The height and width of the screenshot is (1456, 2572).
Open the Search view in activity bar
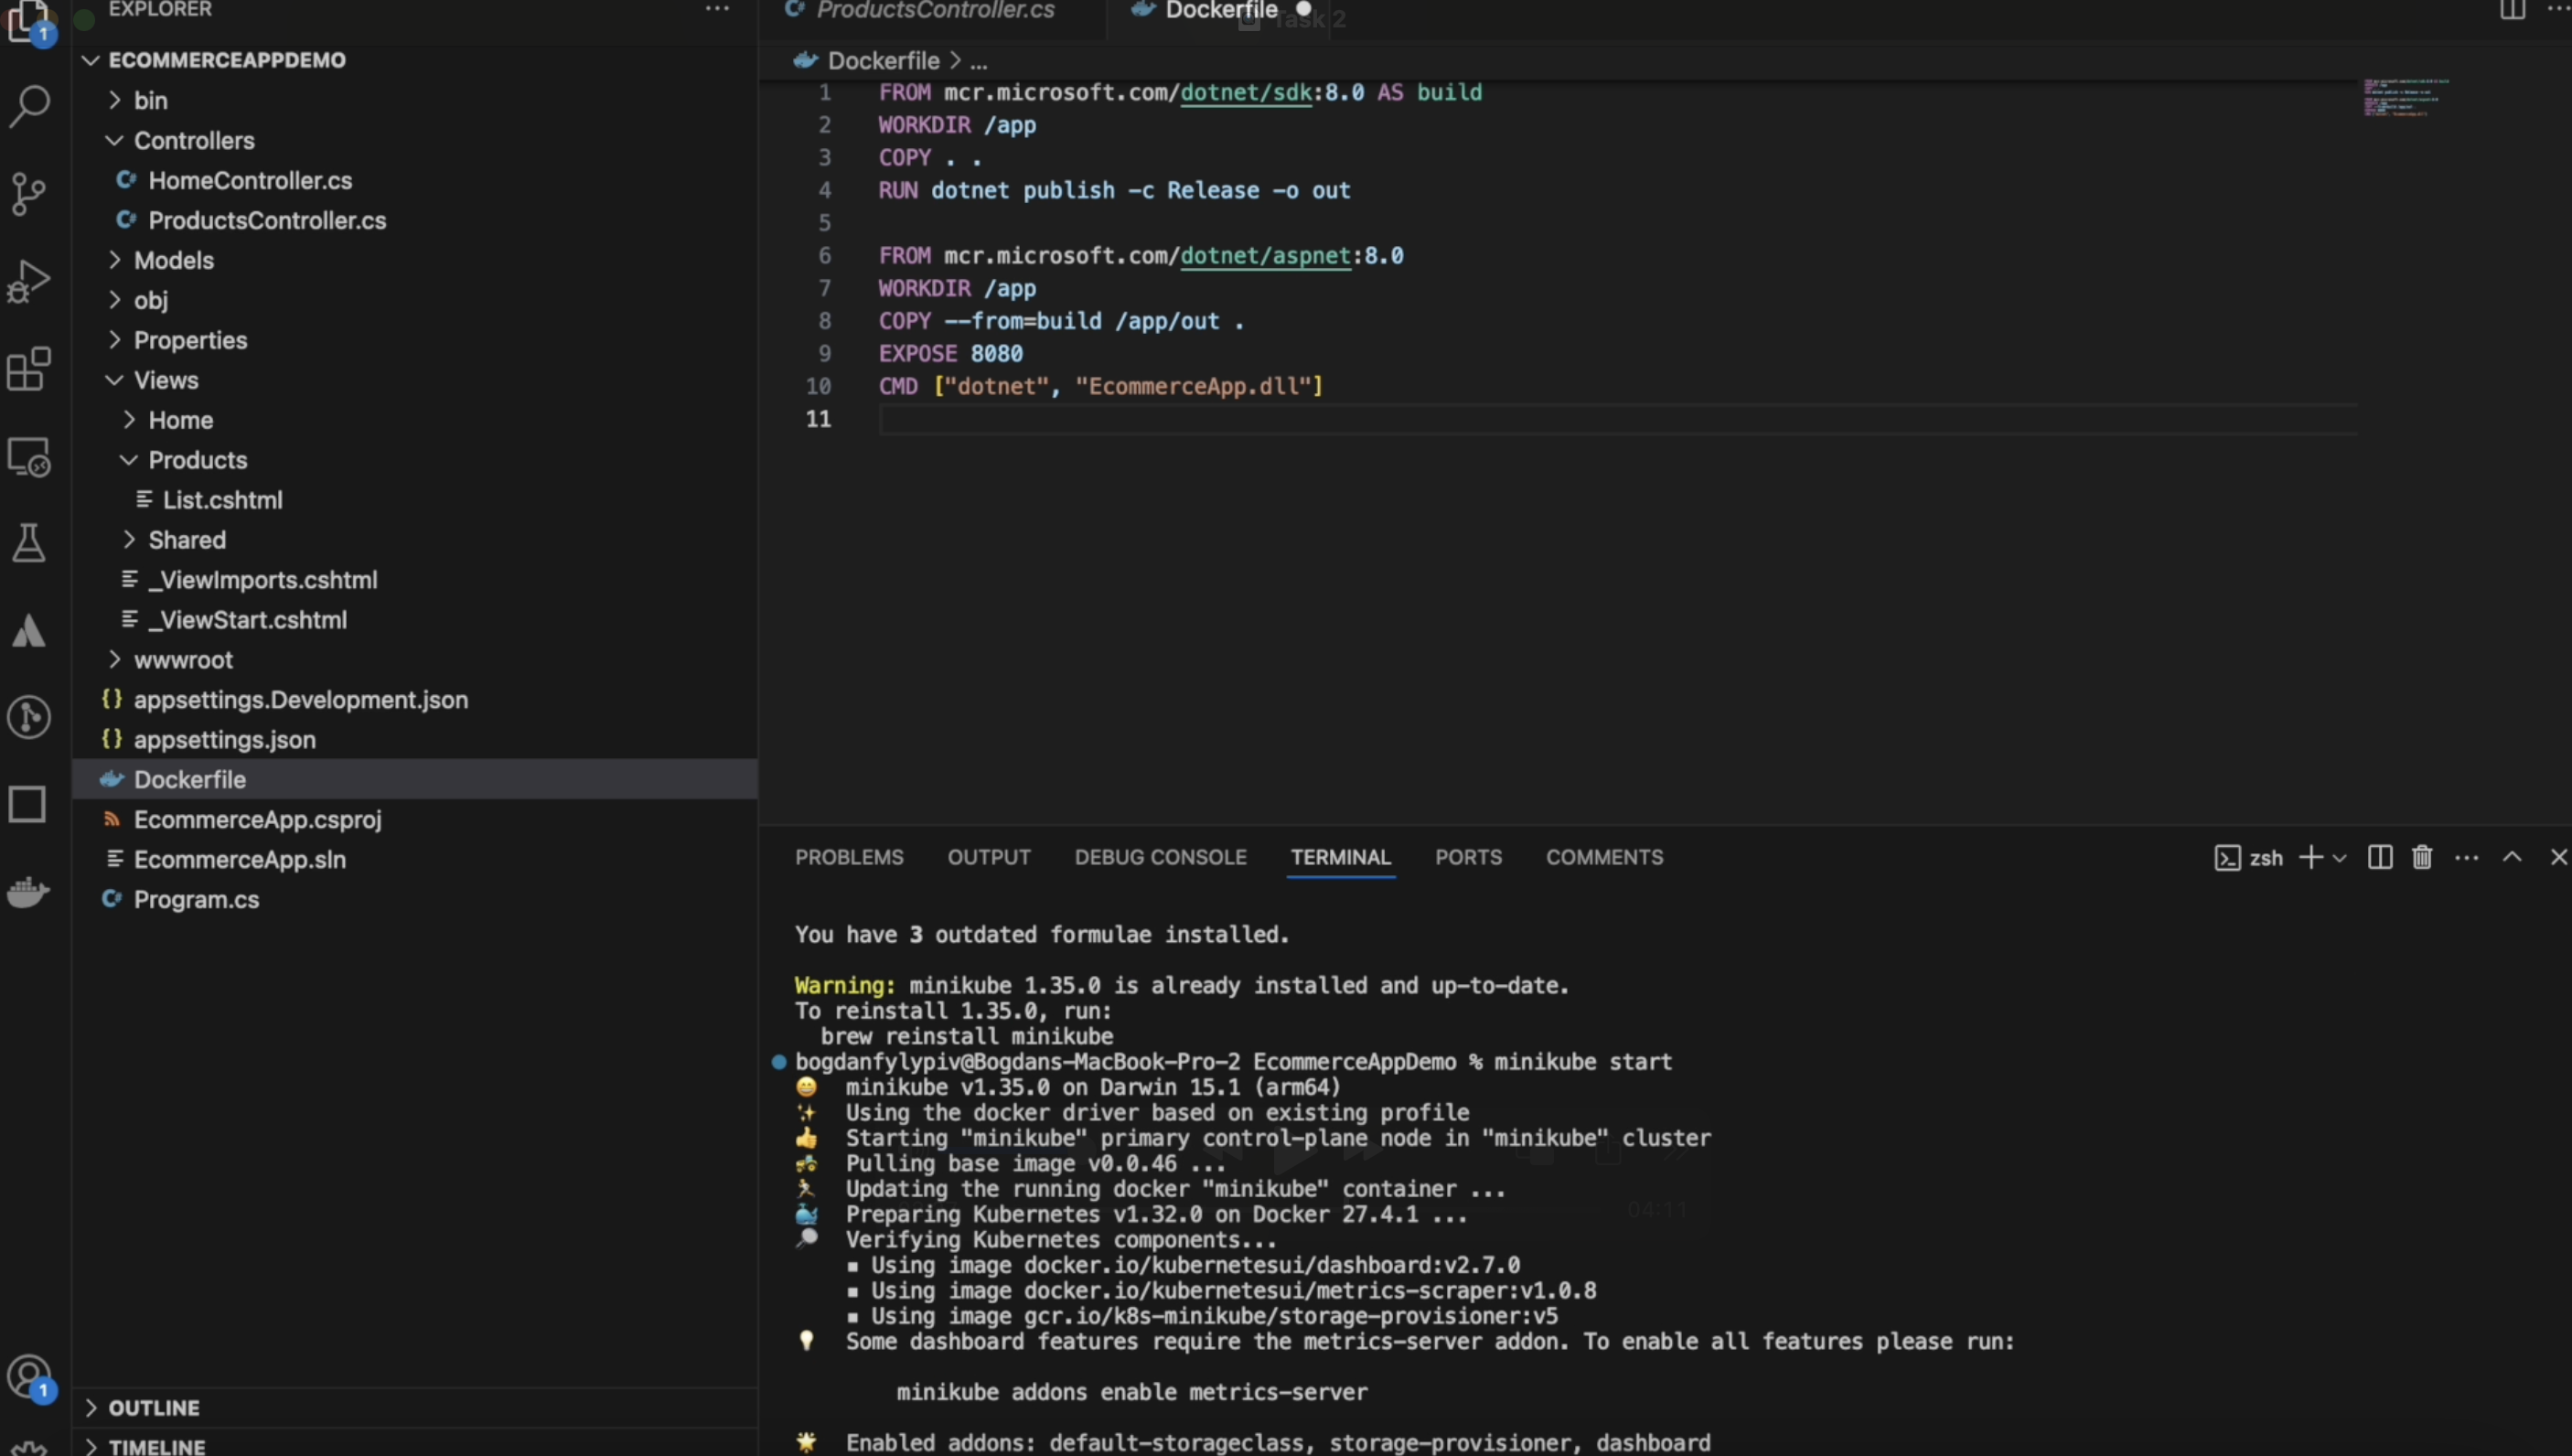pos(29,105)
